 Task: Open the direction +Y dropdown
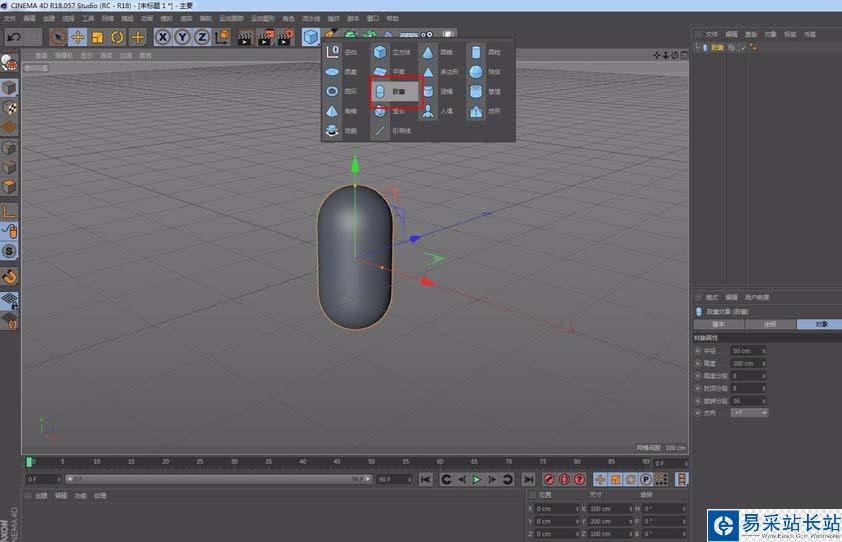(x=750, y=412)
